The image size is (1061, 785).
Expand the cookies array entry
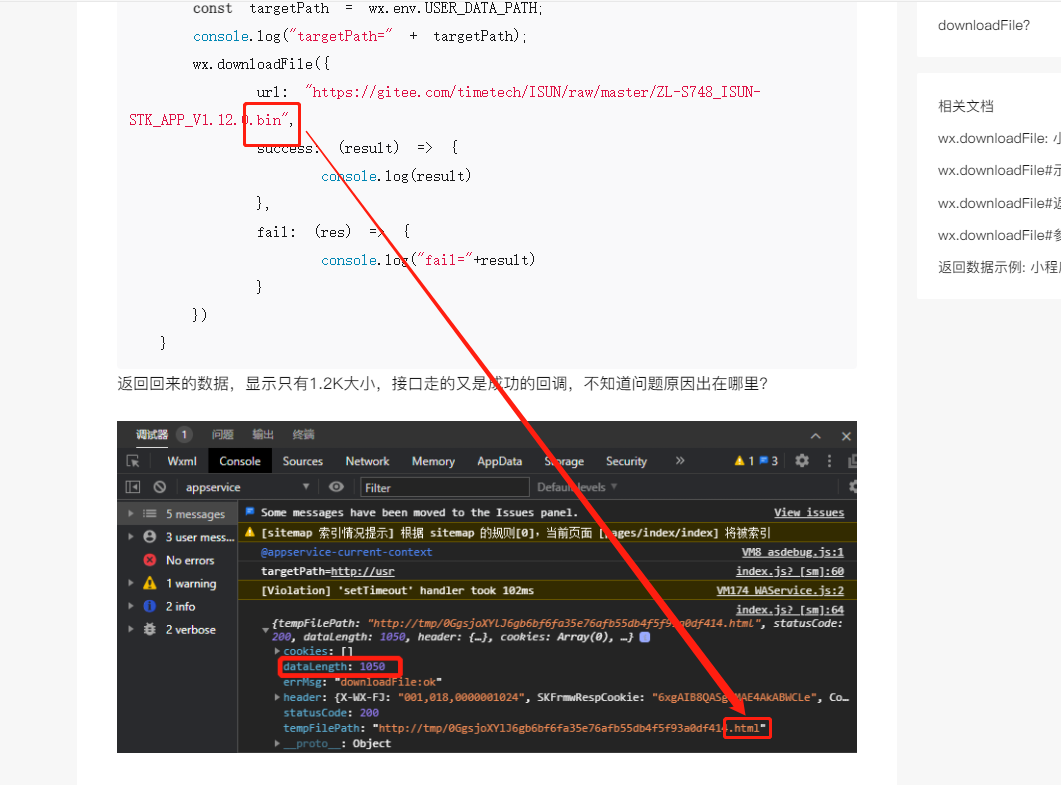pyautogui.click(x=277, y=651)
